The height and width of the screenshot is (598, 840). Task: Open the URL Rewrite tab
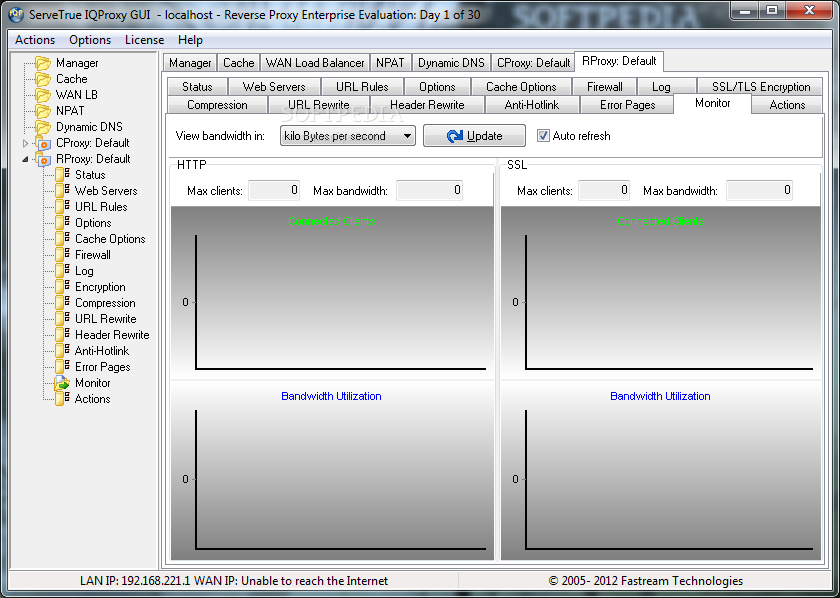[x=319, y=105]
